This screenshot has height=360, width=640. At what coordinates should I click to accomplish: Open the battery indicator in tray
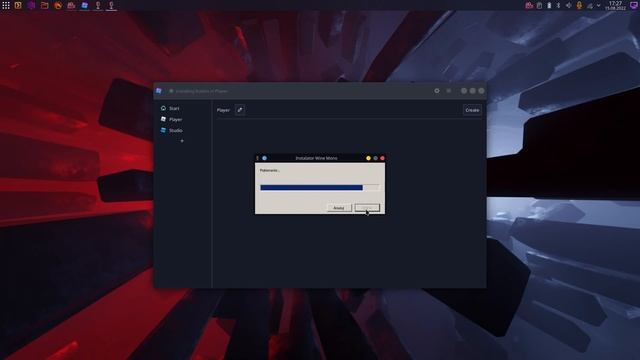pyautogui.click(x=549, y=5)
